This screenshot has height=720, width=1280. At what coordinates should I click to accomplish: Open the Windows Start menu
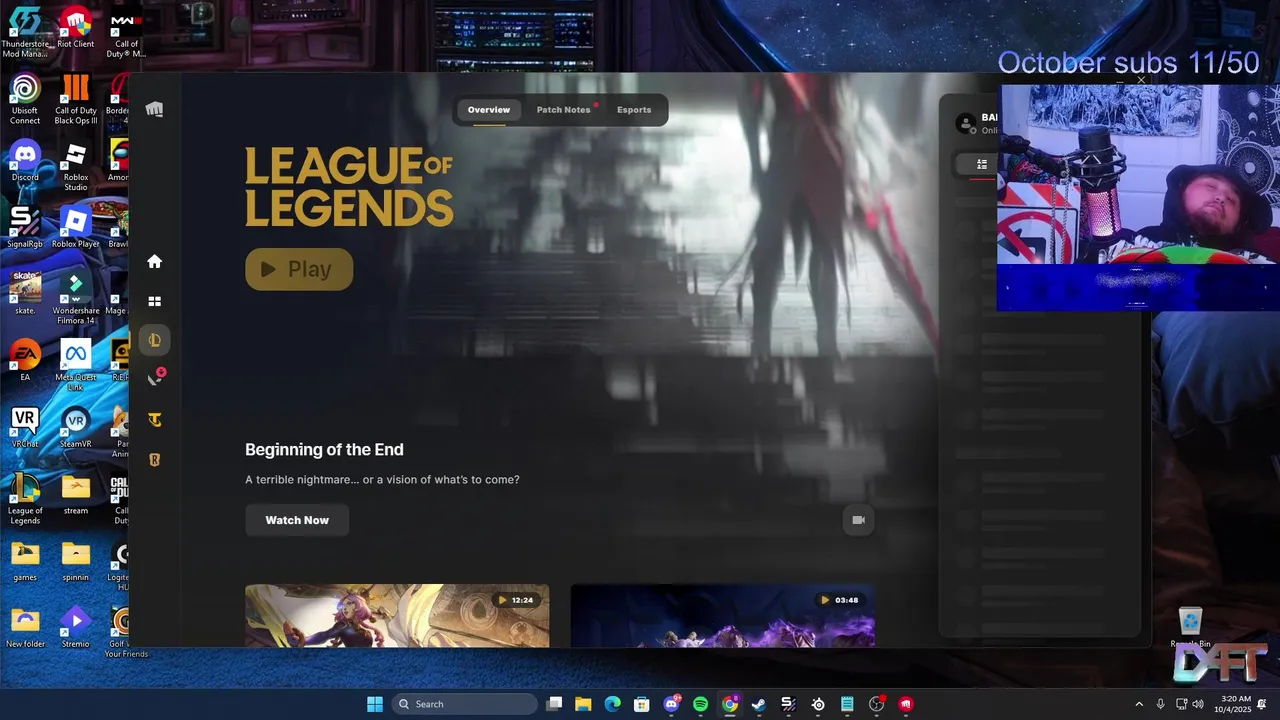(x=375, y=704)
